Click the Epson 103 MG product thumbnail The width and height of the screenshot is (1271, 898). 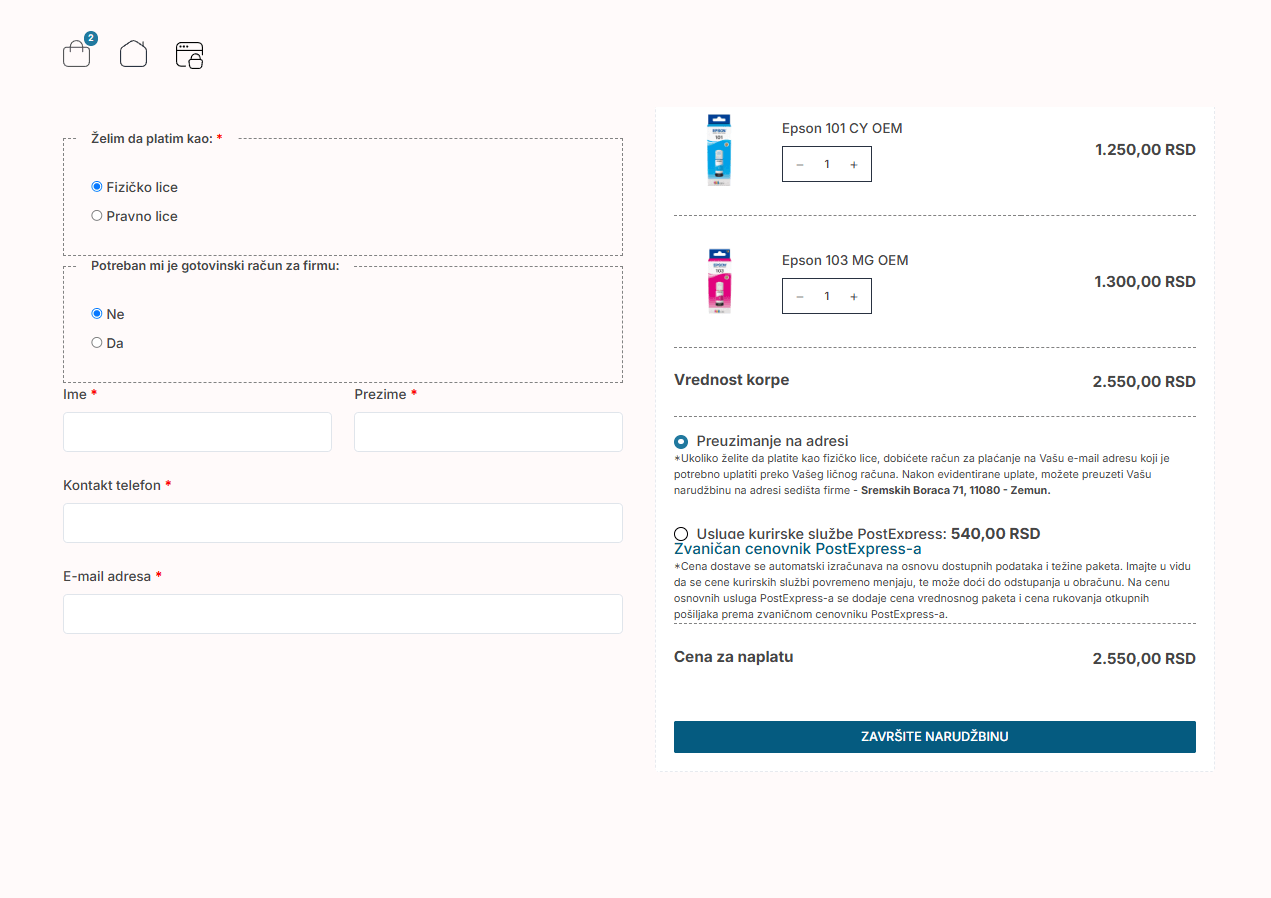click(719, 282)
